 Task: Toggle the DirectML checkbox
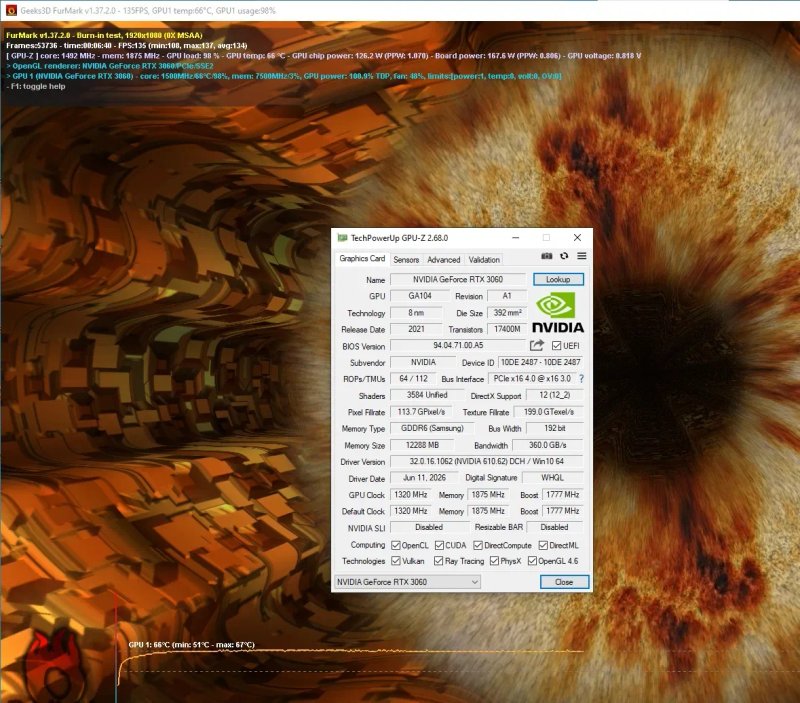[x=543, y=545]
